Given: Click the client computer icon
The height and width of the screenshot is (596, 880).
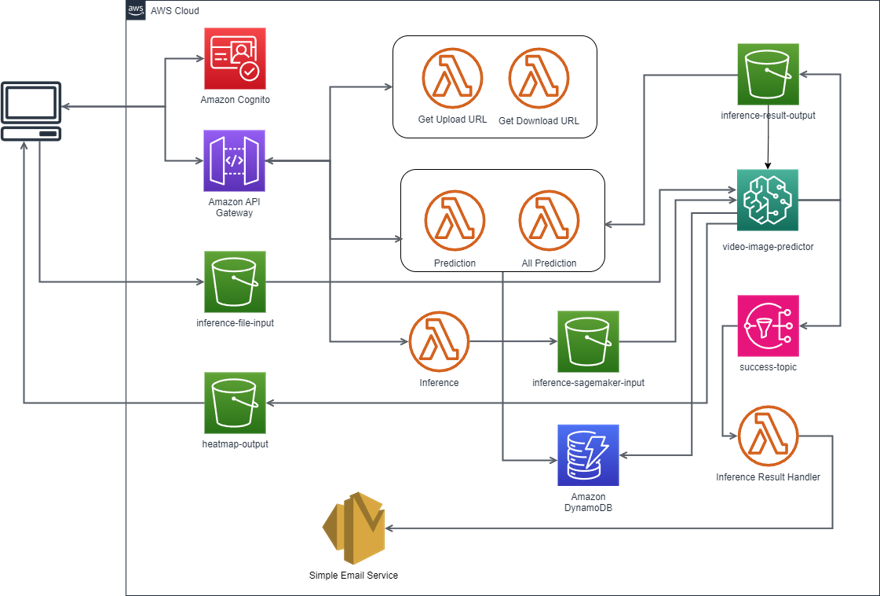Looking at the screenshot, I should click(x=31, y=111).
